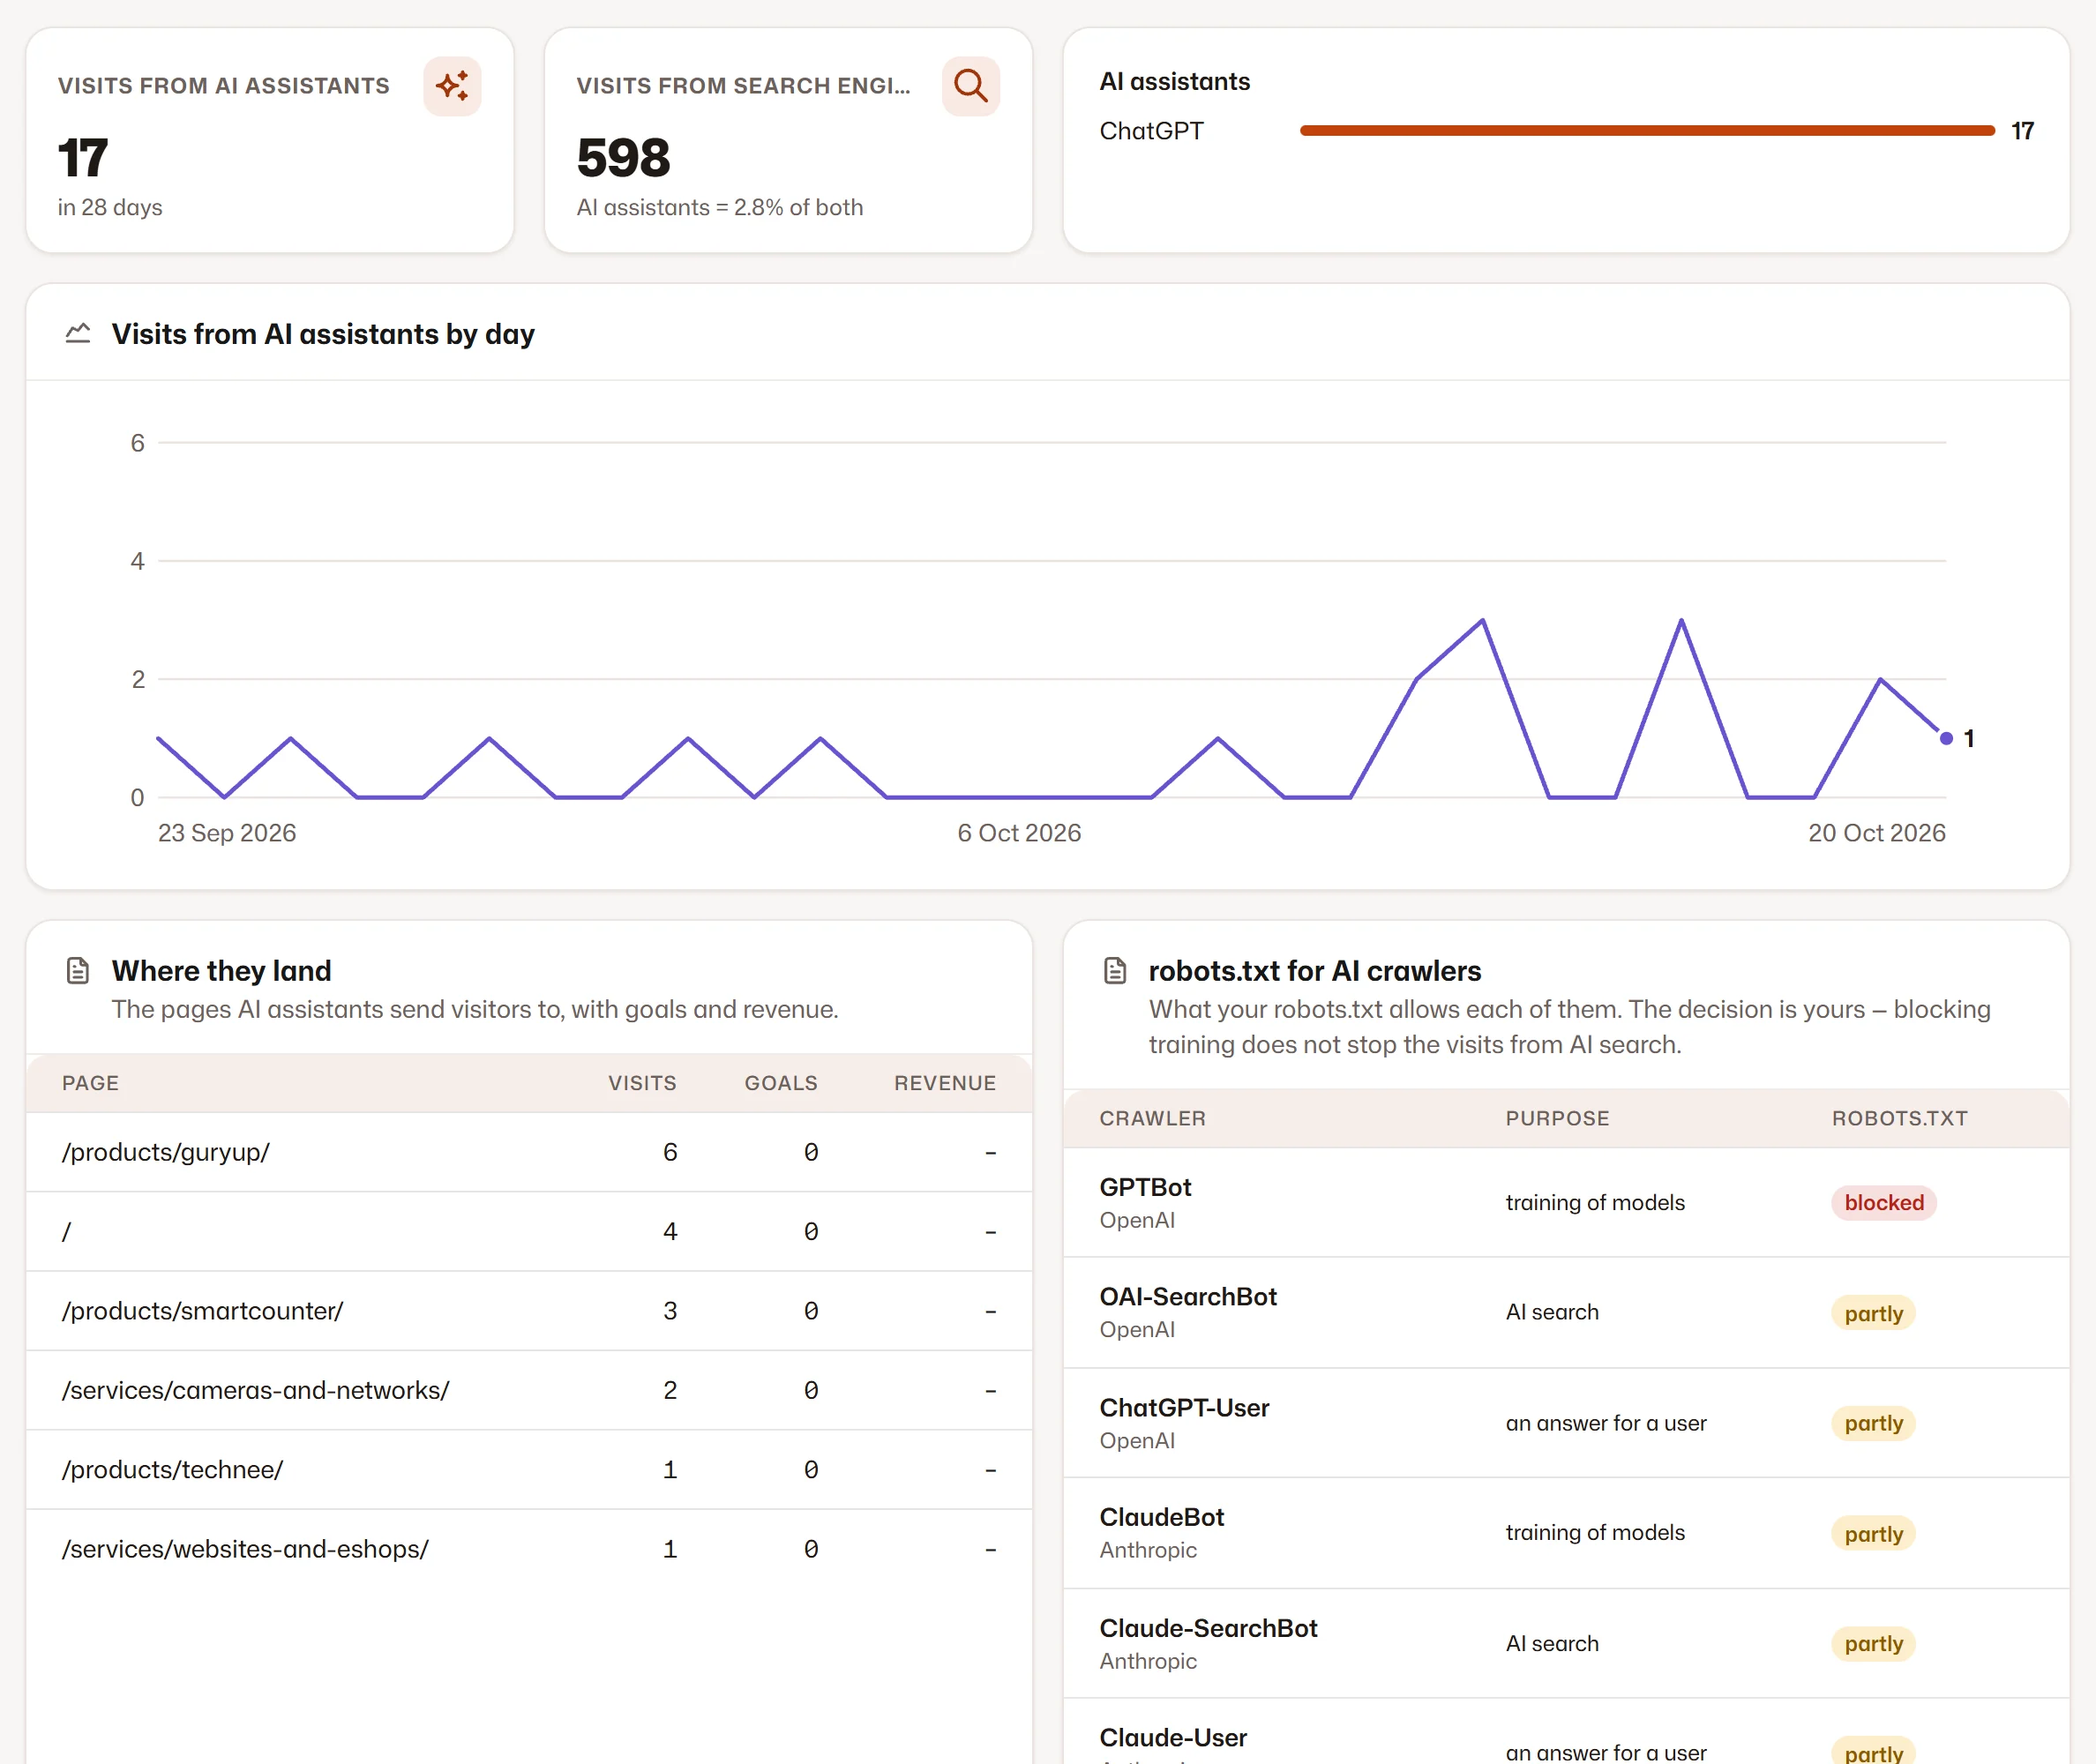This screenshot has width=2096, height=1764.
Task: Click the 'AI assistants = 2.8% of both' text
Action: point(719,207)
